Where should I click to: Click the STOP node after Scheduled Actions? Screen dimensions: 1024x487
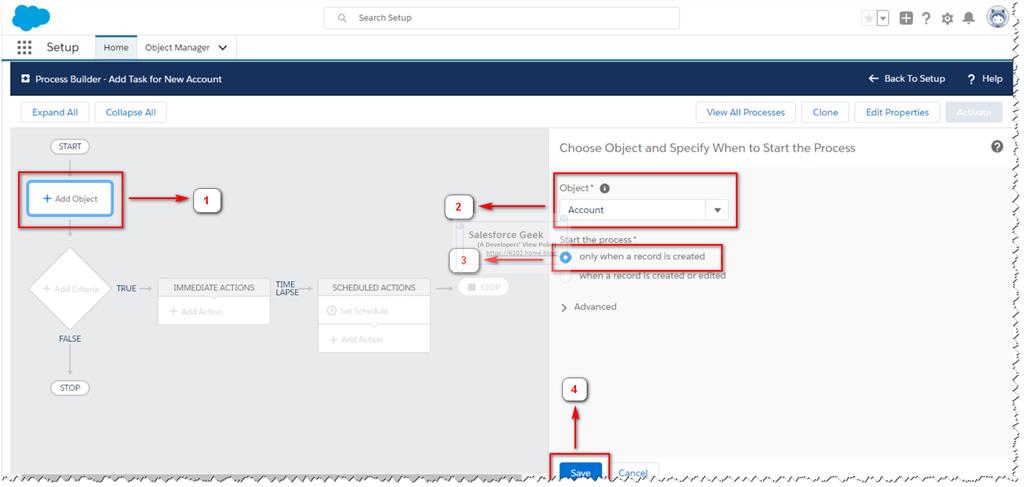click(483, 287)
